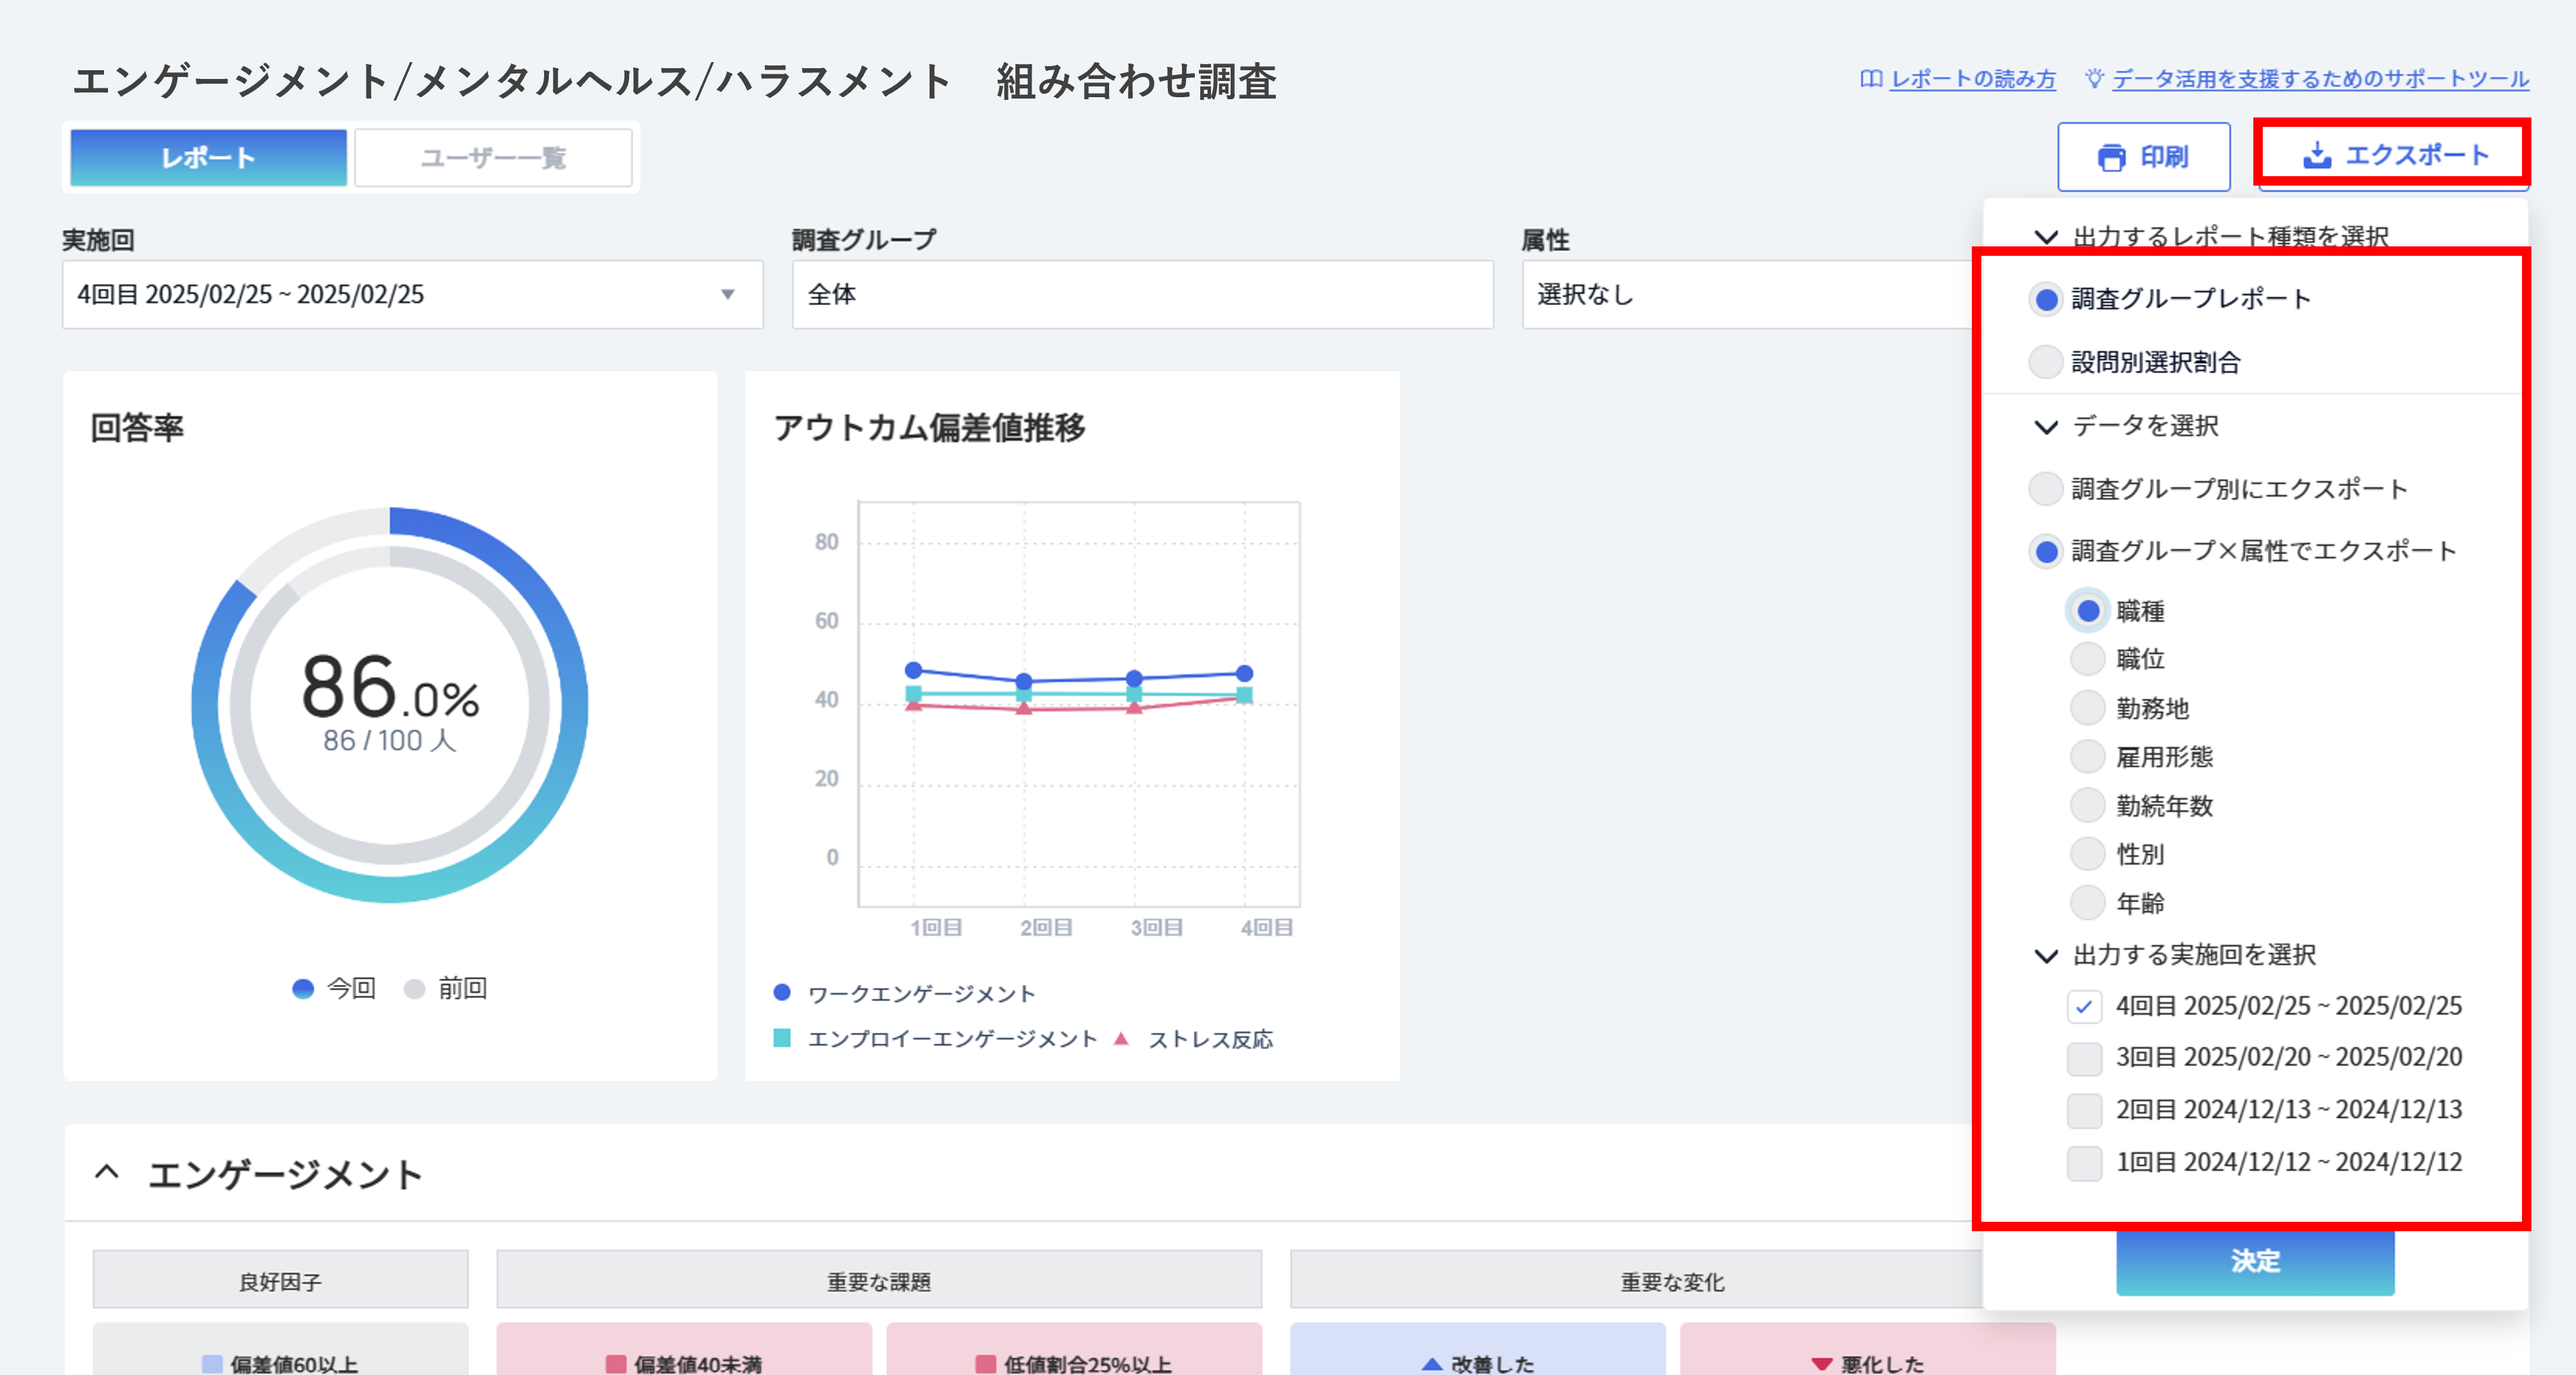The image size is (2576, 1375).
Task: Click the printer icon on 印刷 button
Action: point(2111,157)
